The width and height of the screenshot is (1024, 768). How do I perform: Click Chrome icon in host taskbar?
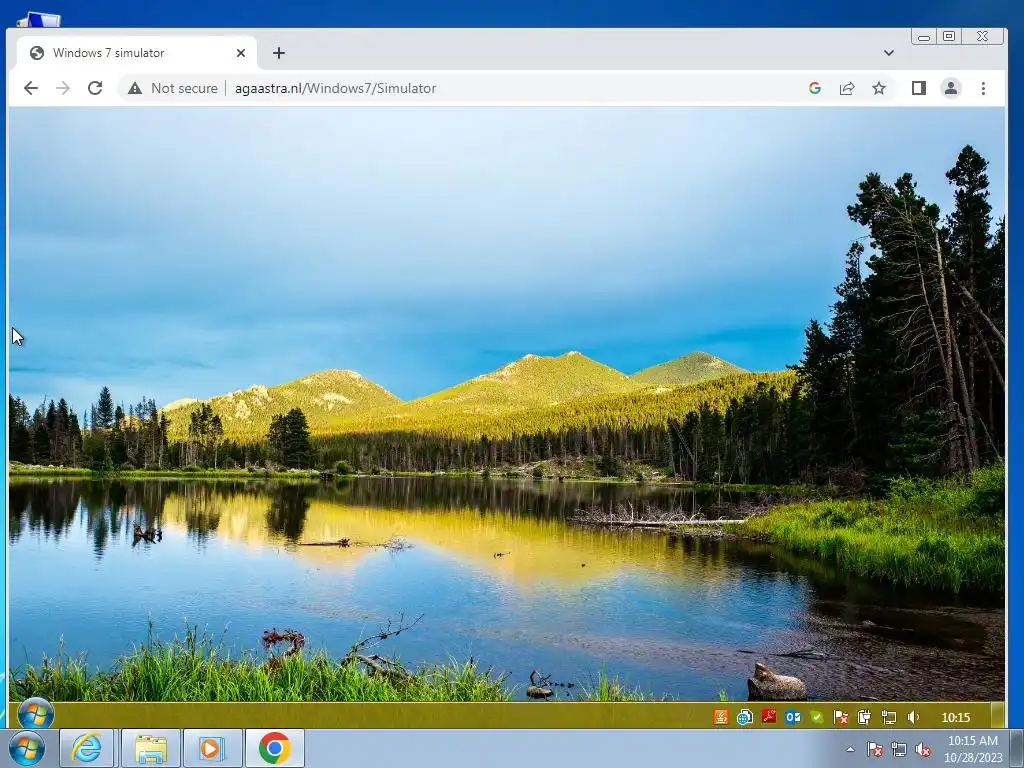[x=274, y=748]
